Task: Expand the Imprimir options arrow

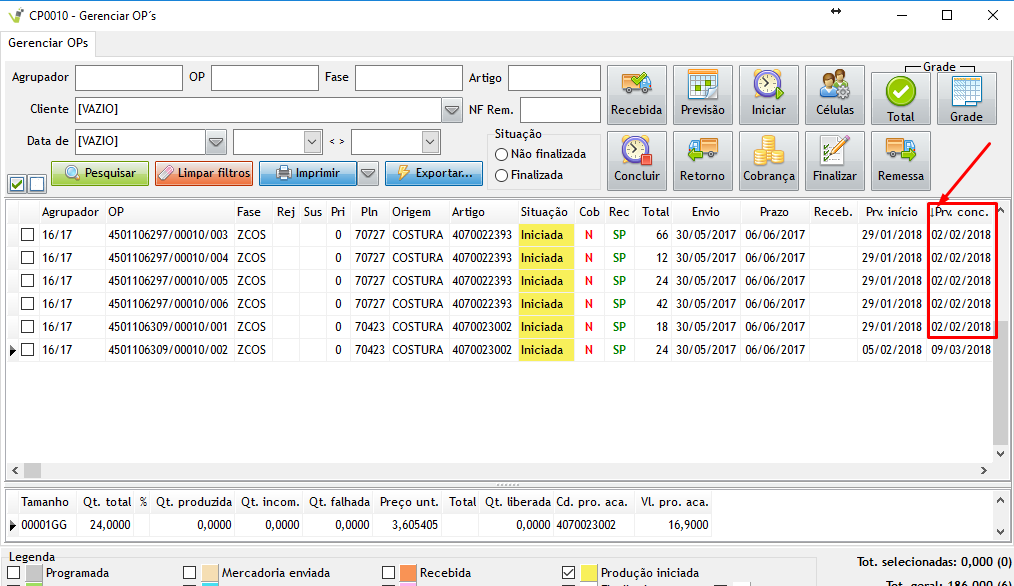Action: pos(368,173)
